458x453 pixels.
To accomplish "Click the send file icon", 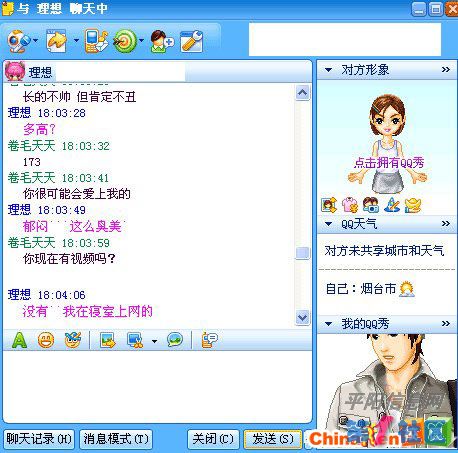I will [x=57, y=41].
